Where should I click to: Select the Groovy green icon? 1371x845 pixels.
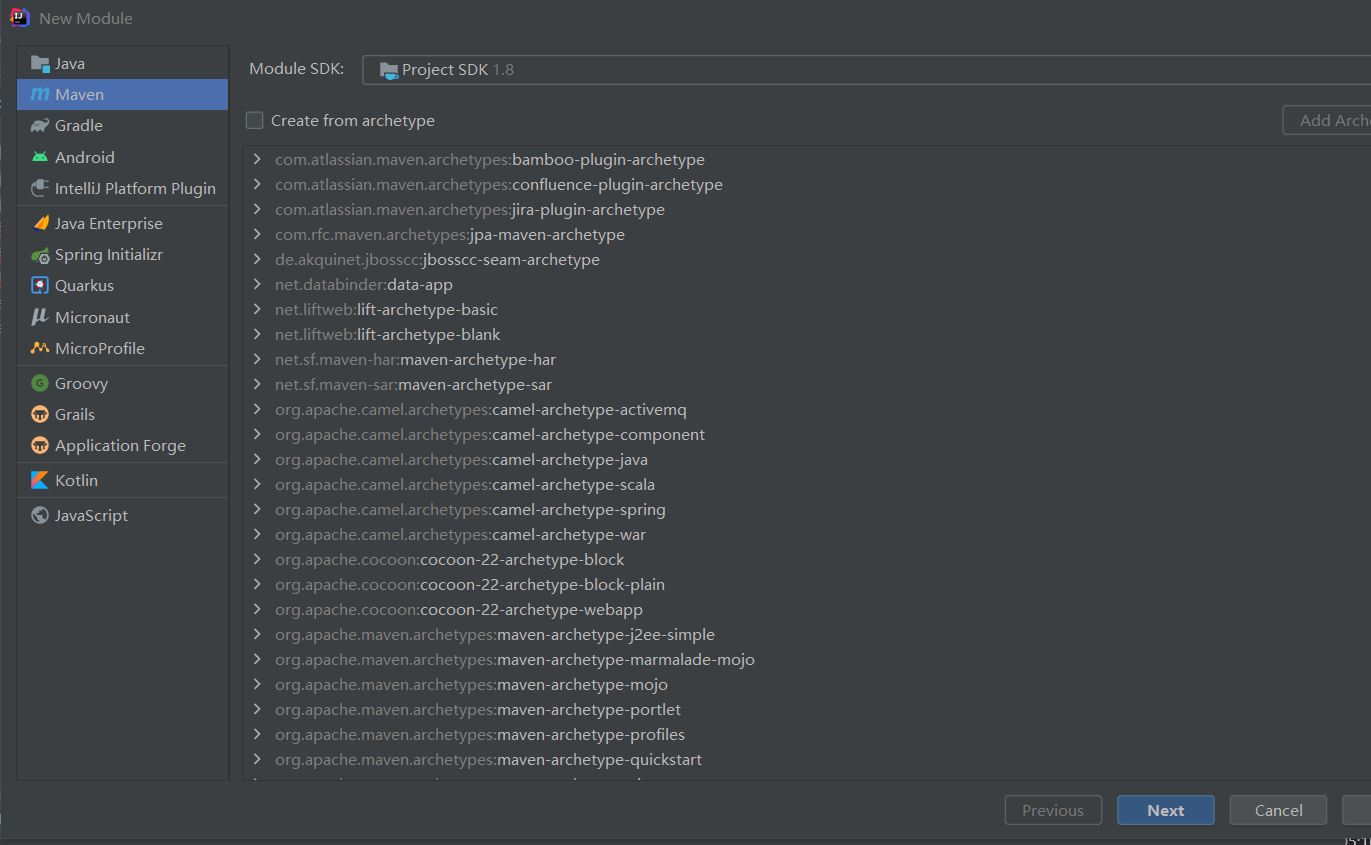(x=40, y=383)
